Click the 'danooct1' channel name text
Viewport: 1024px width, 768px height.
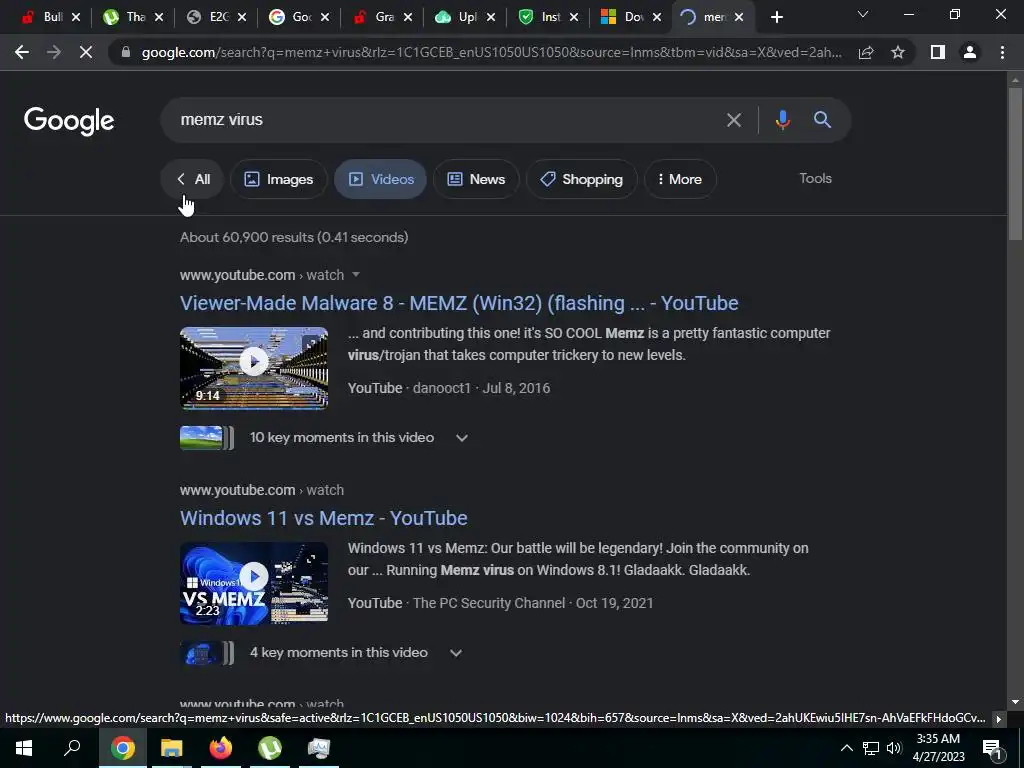point(441,388)
